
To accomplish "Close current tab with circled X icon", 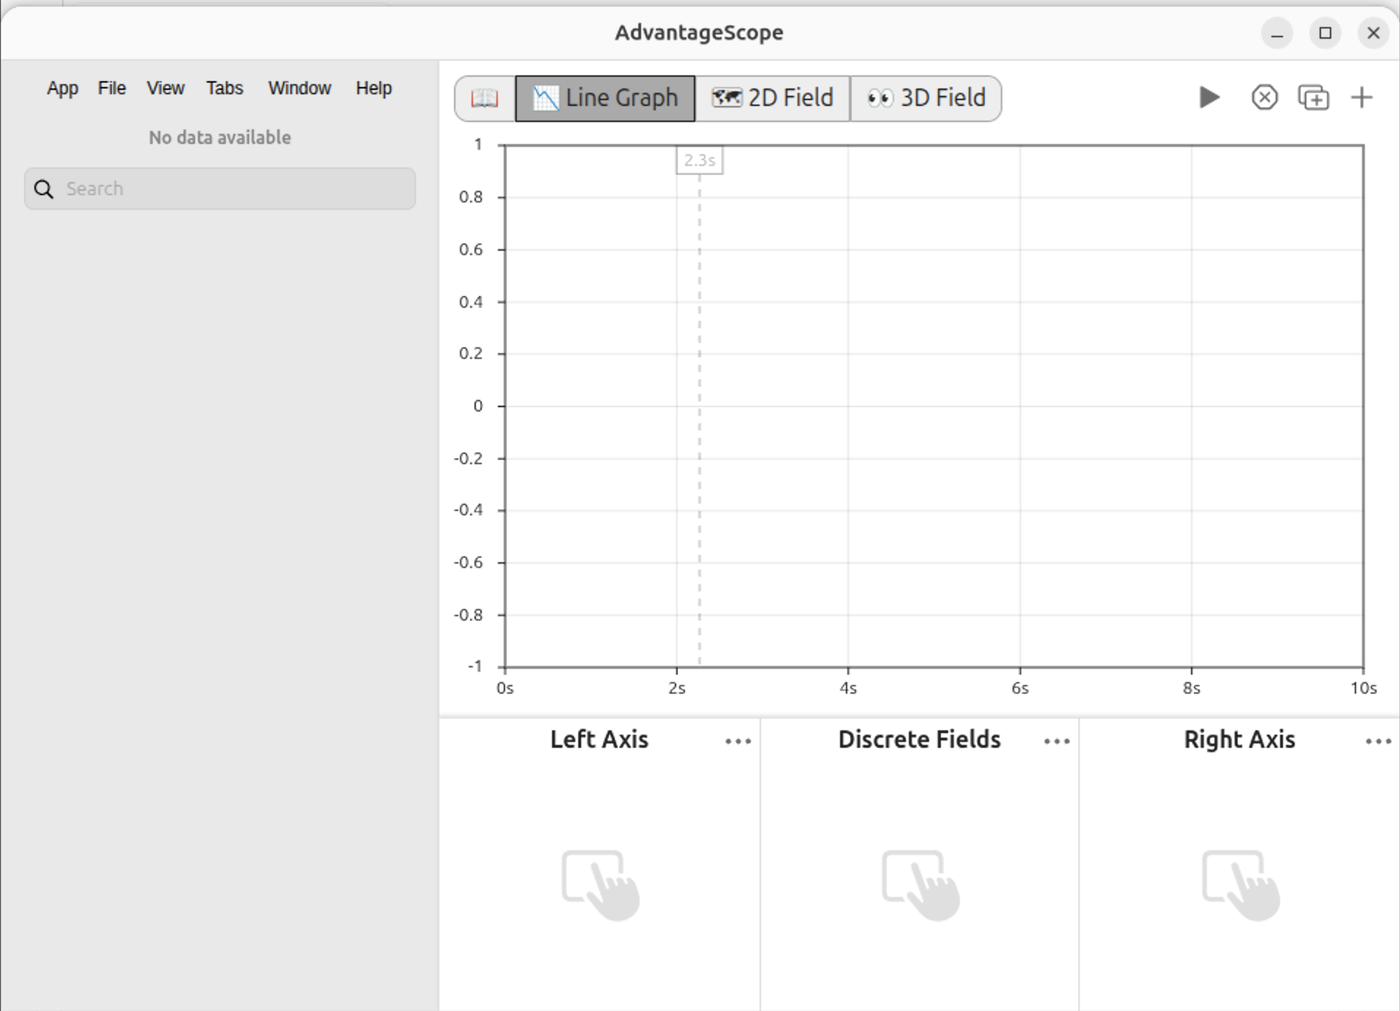I will [1264, 97].
